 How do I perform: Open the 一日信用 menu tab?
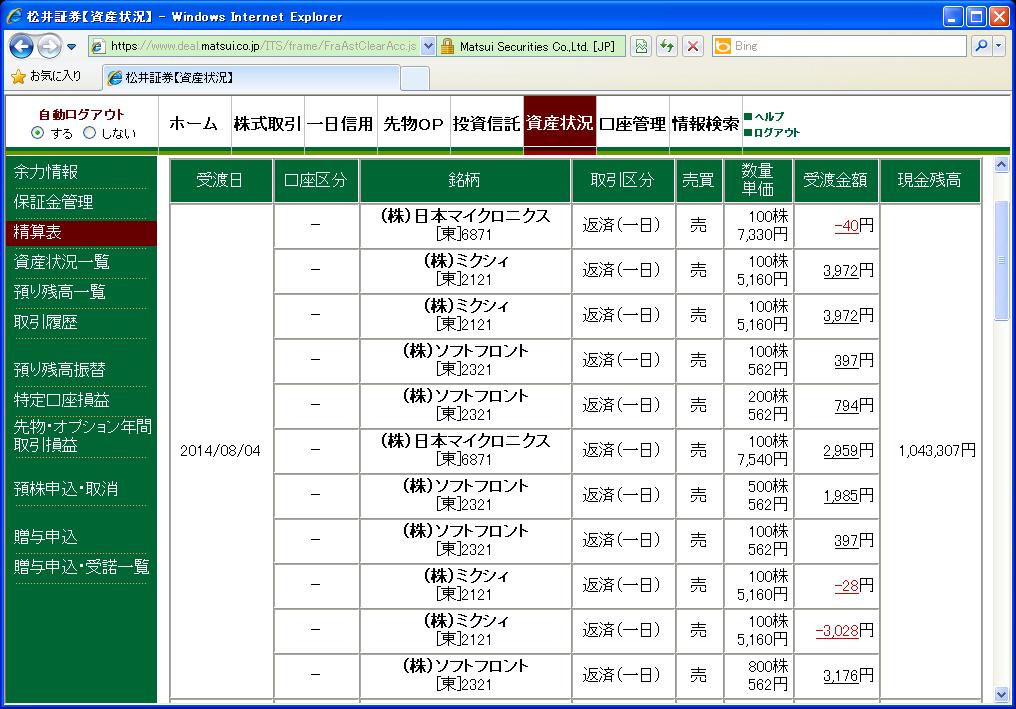click(340, 123)
